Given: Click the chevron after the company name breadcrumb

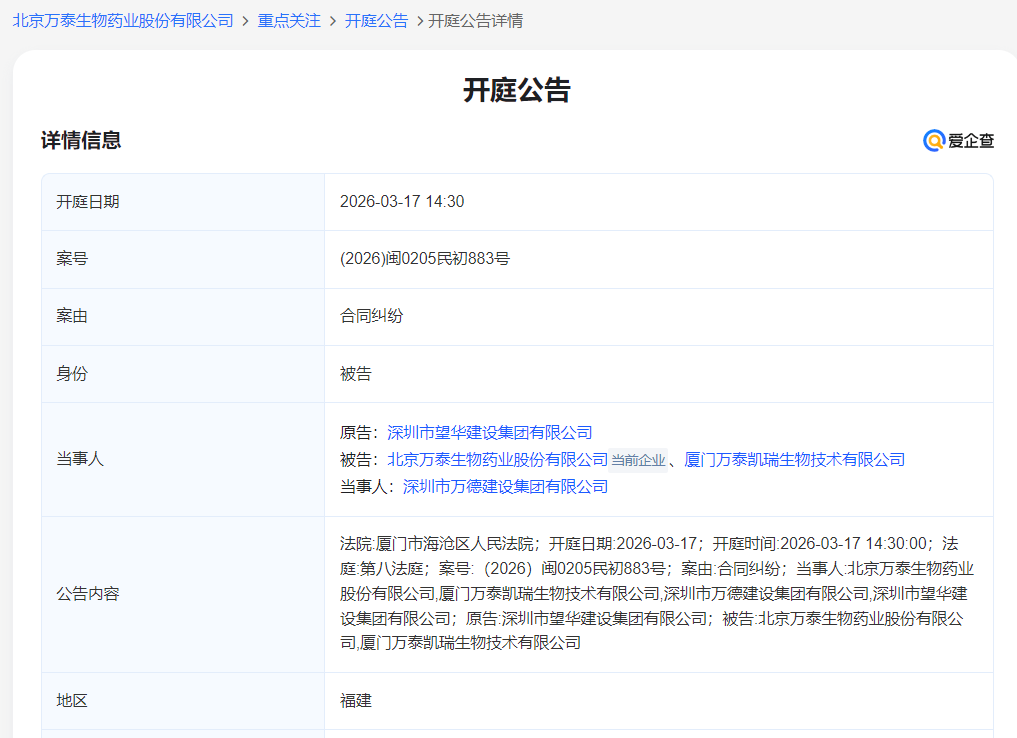Looking at the screenshot, I should coord(245,21).
